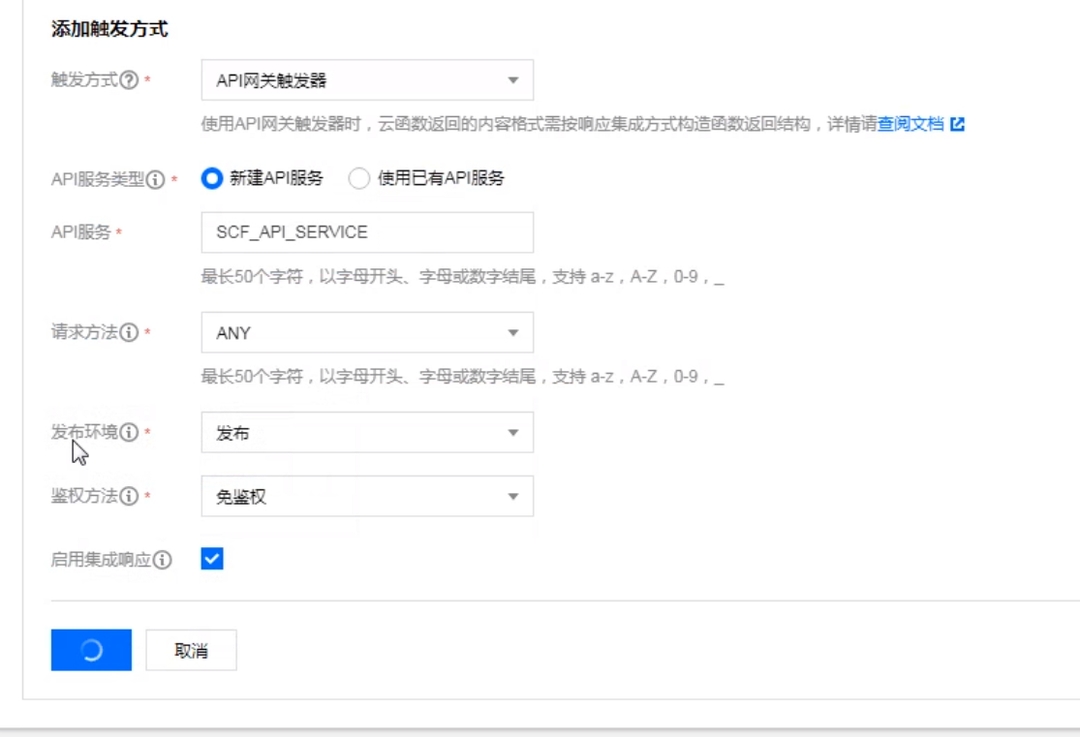The image size is (1080, 737).
Task: Select the 新建API服务 radio button
Action: (211, 179)
